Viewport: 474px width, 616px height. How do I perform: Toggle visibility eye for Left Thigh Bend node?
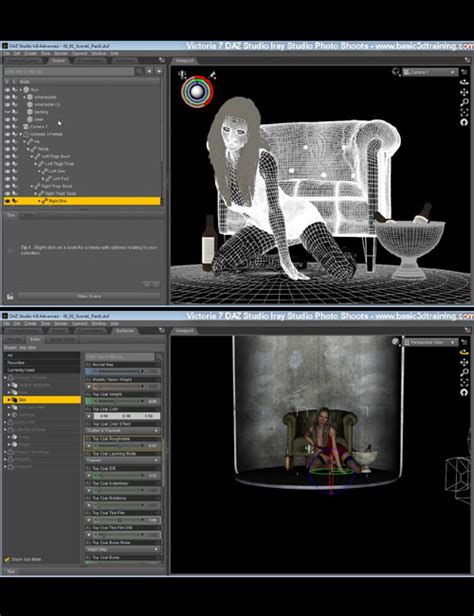pos(7,156)
